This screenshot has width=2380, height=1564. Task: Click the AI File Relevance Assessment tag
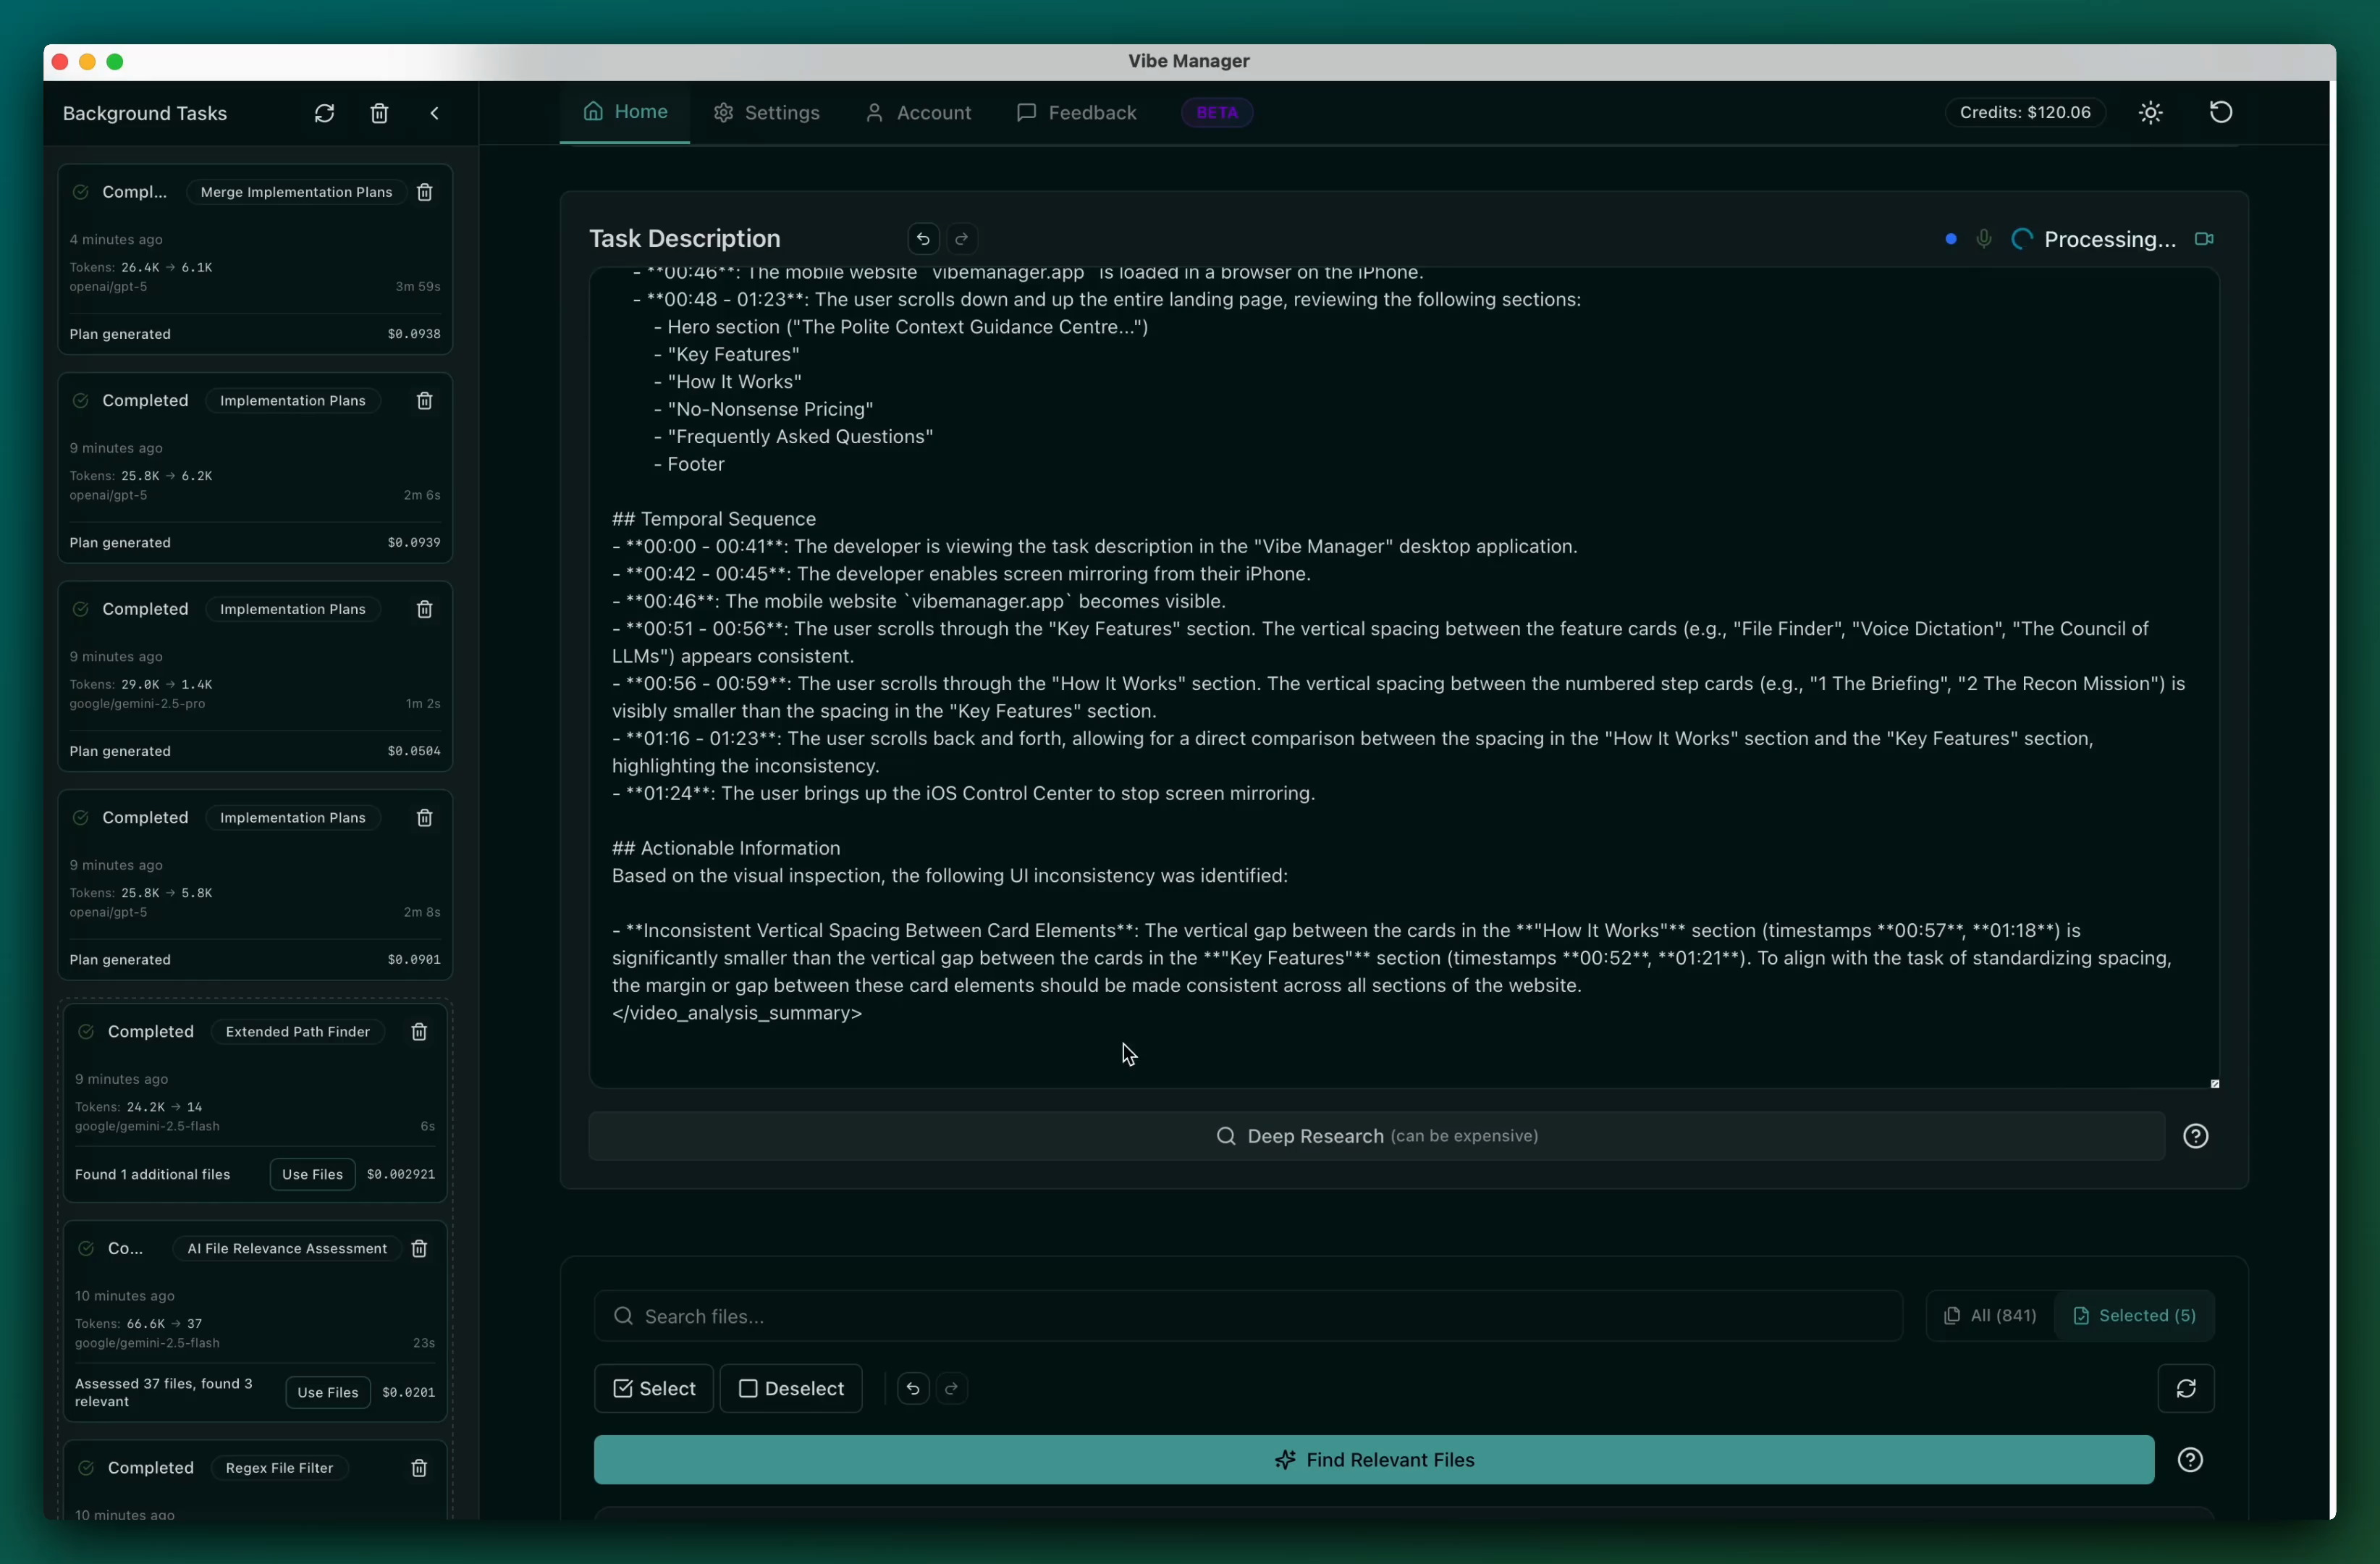(x=287, y=1248)
